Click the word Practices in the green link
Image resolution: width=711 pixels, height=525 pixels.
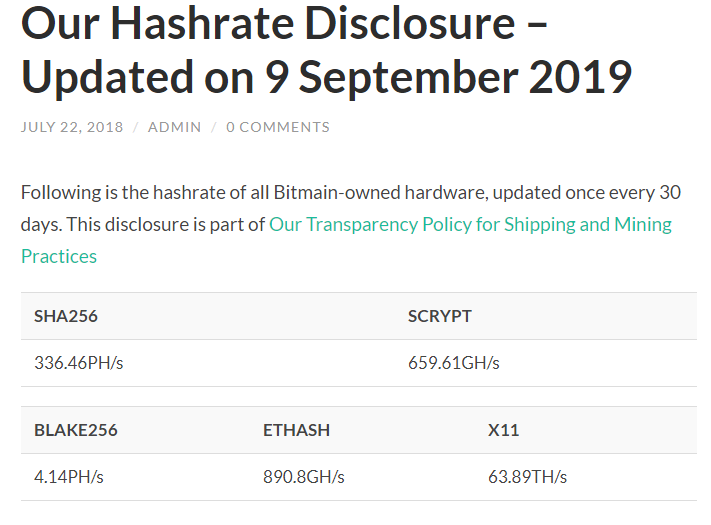click(x=59, y=257)
